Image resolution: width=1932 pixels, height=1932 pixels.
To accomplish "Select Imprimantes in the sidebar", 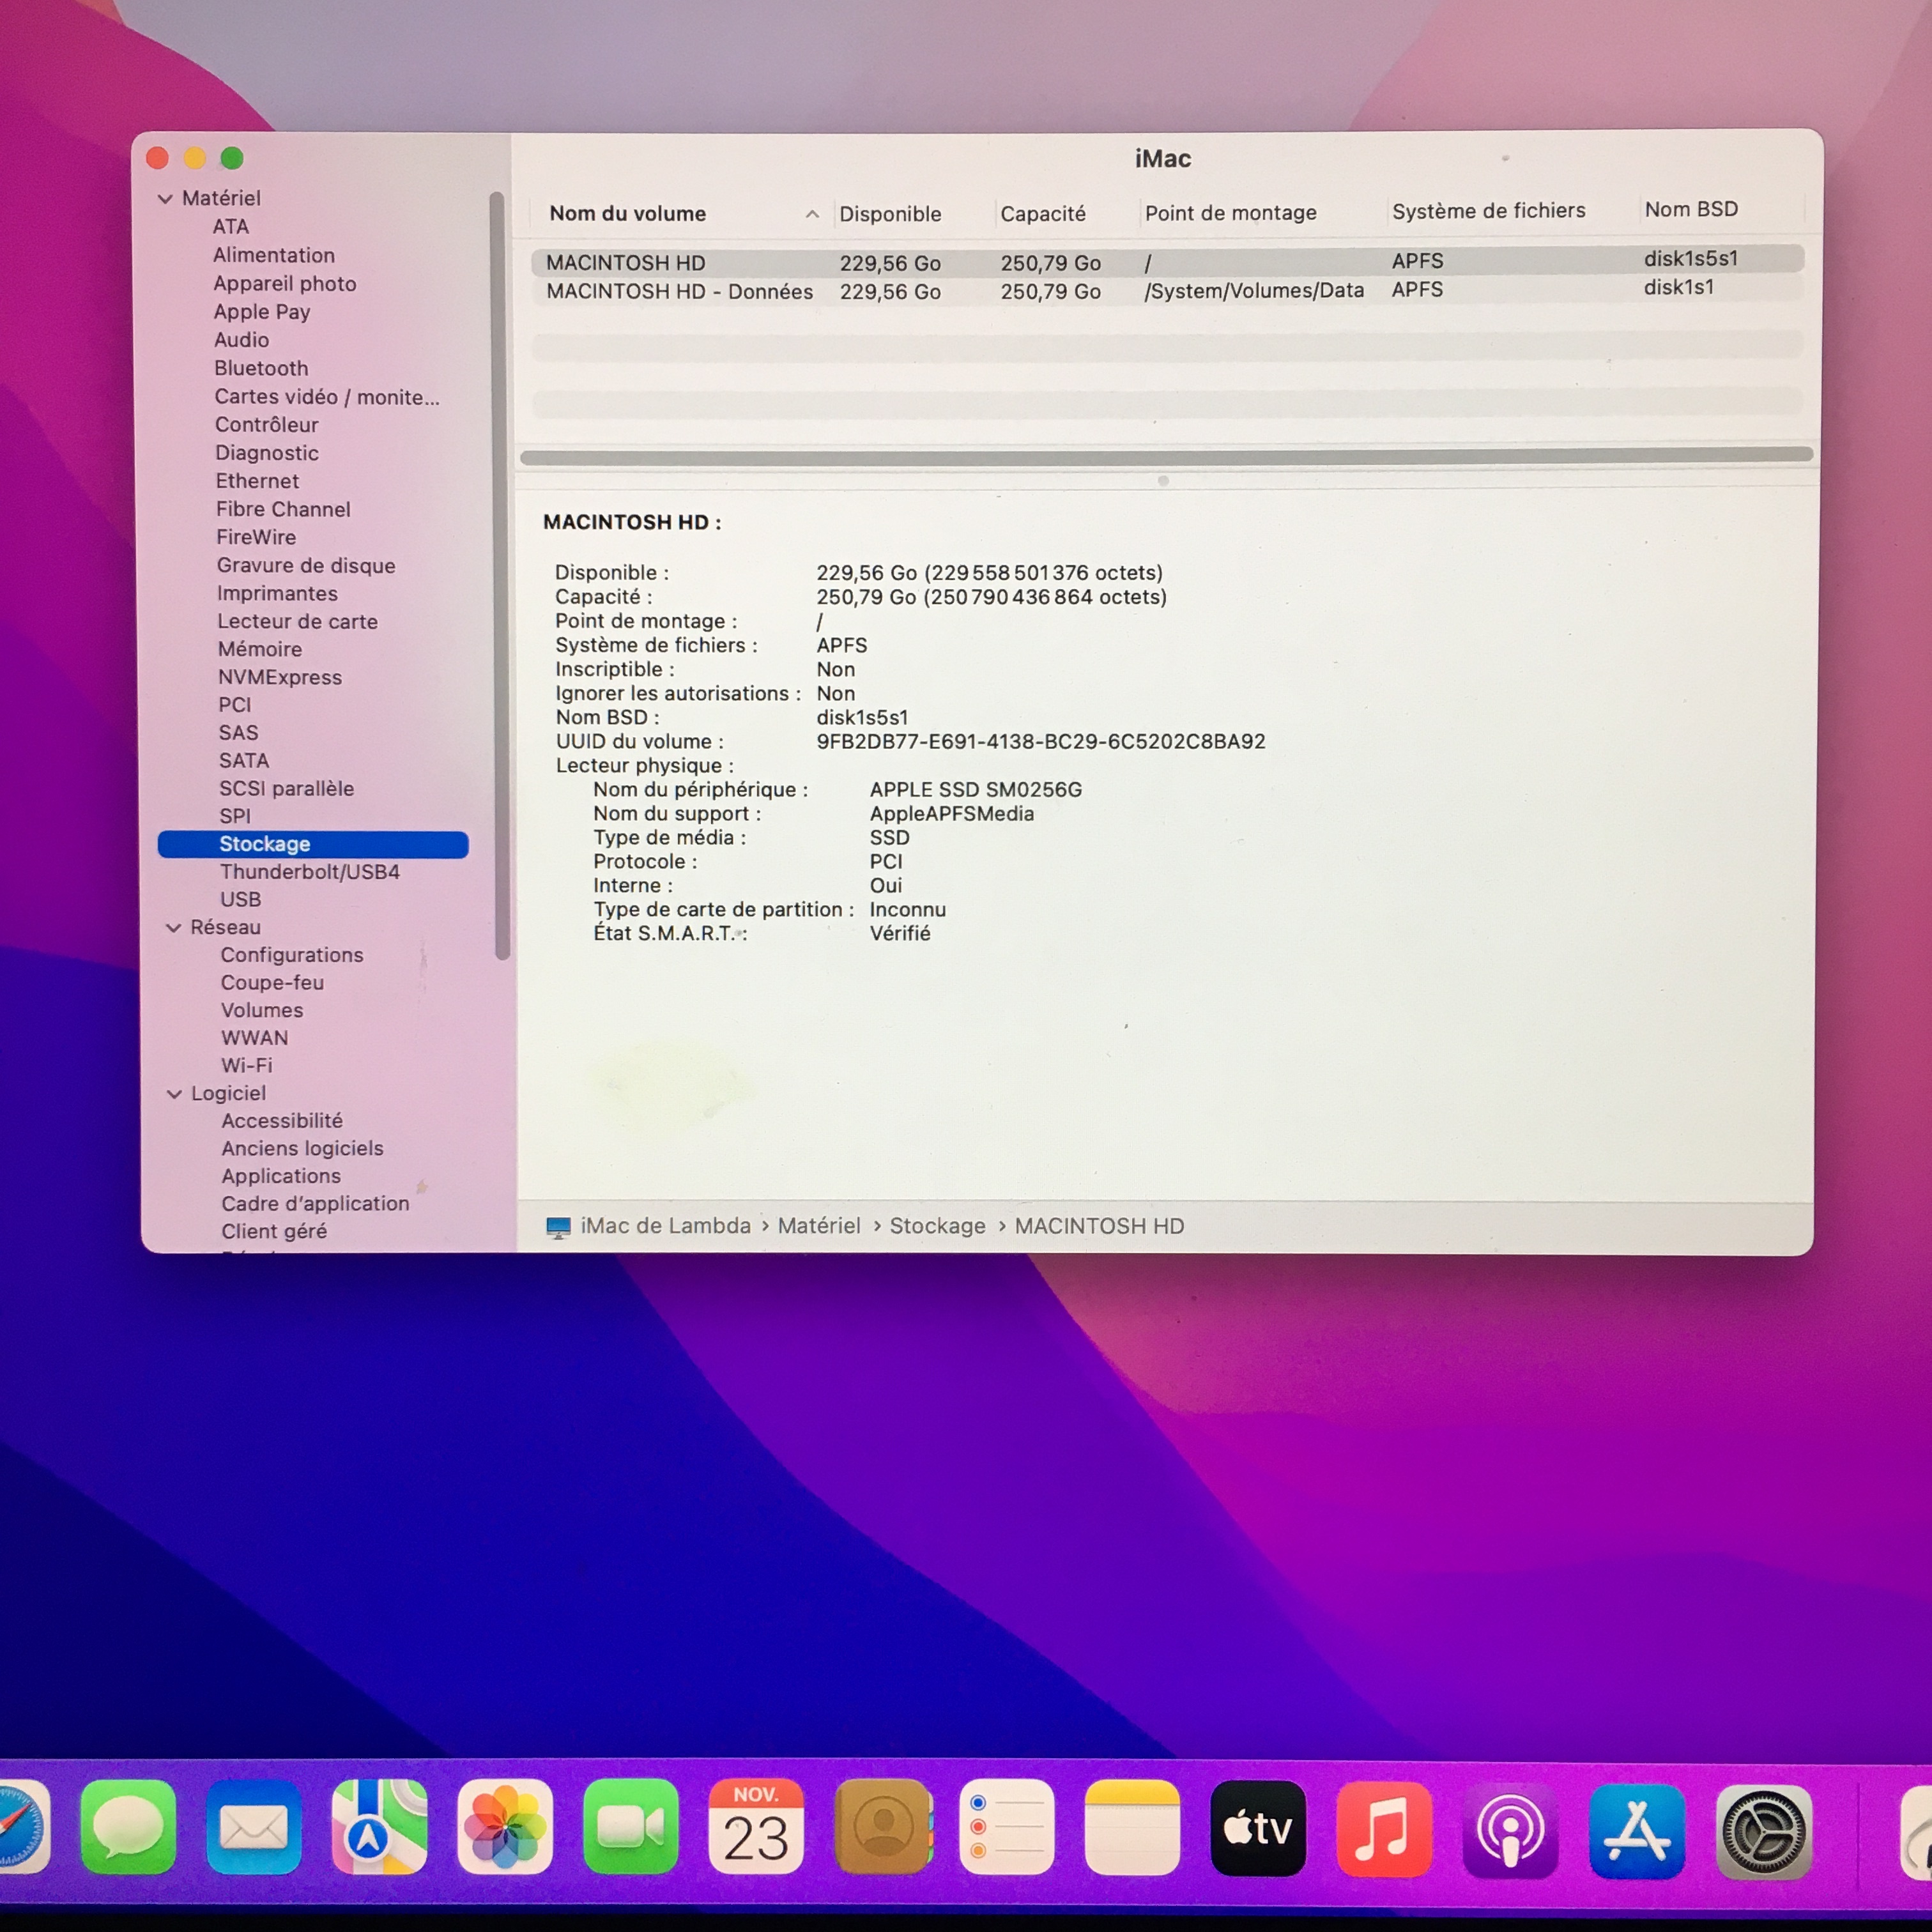I will [x=277, y=594].
